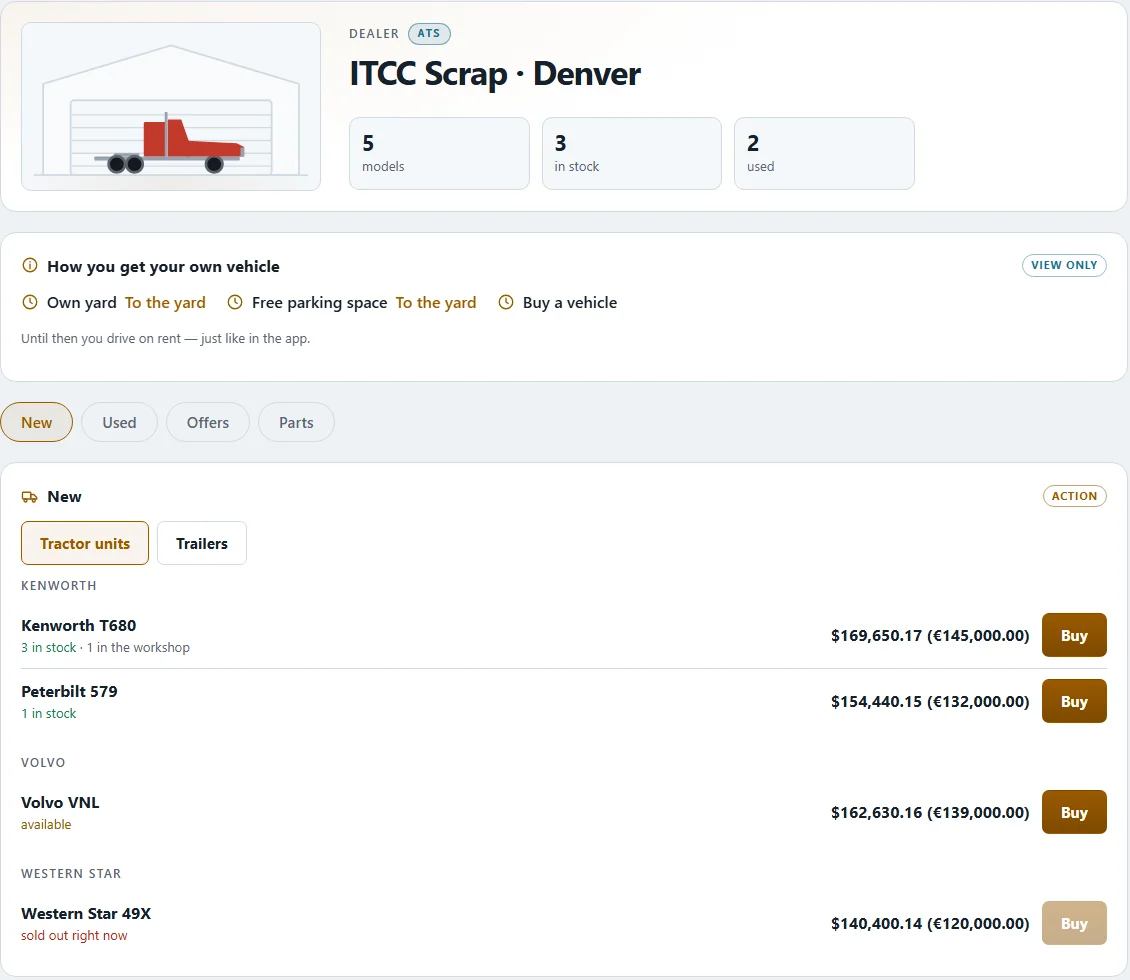Screen dimensions: 1130x980
Task: Click the 'available' status under Volvo VNL
Action: (46, 824)
